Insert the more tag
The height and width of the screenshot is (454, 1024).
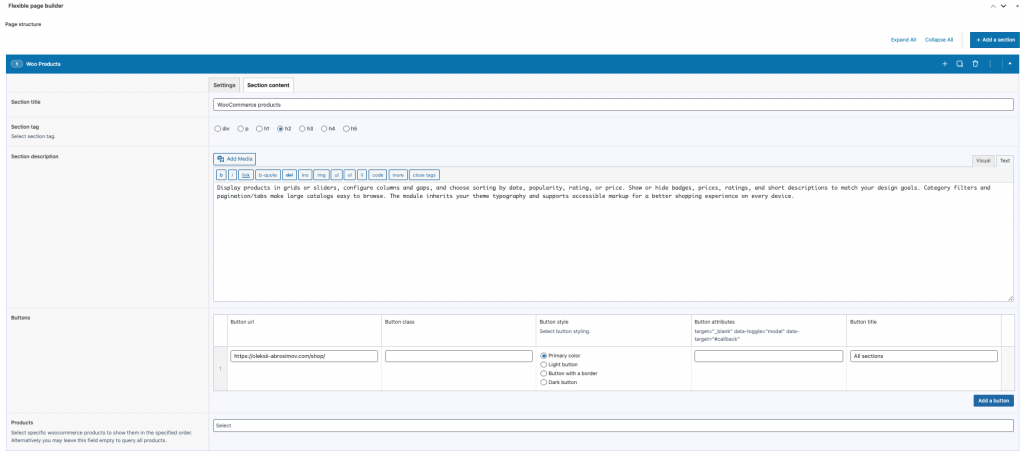pos(398,175)
